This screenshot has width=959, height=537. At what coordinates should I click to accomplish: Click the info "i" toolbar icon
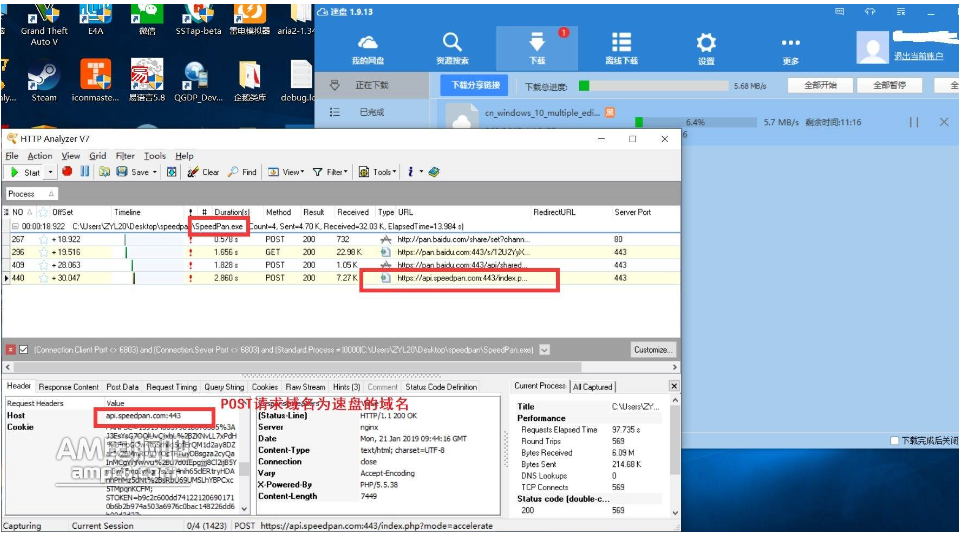click(x=410, y=172)
